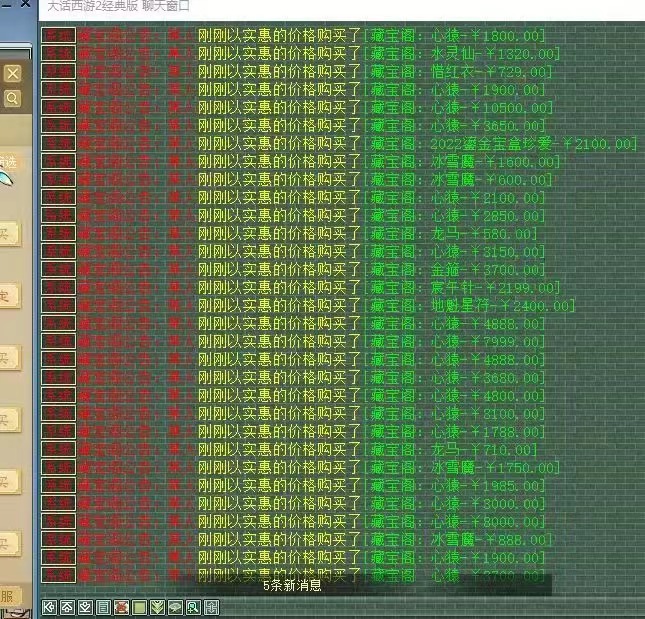Click the 金箍 ¥3700.00 item link
645x619 pixels.
click(454, 269)
